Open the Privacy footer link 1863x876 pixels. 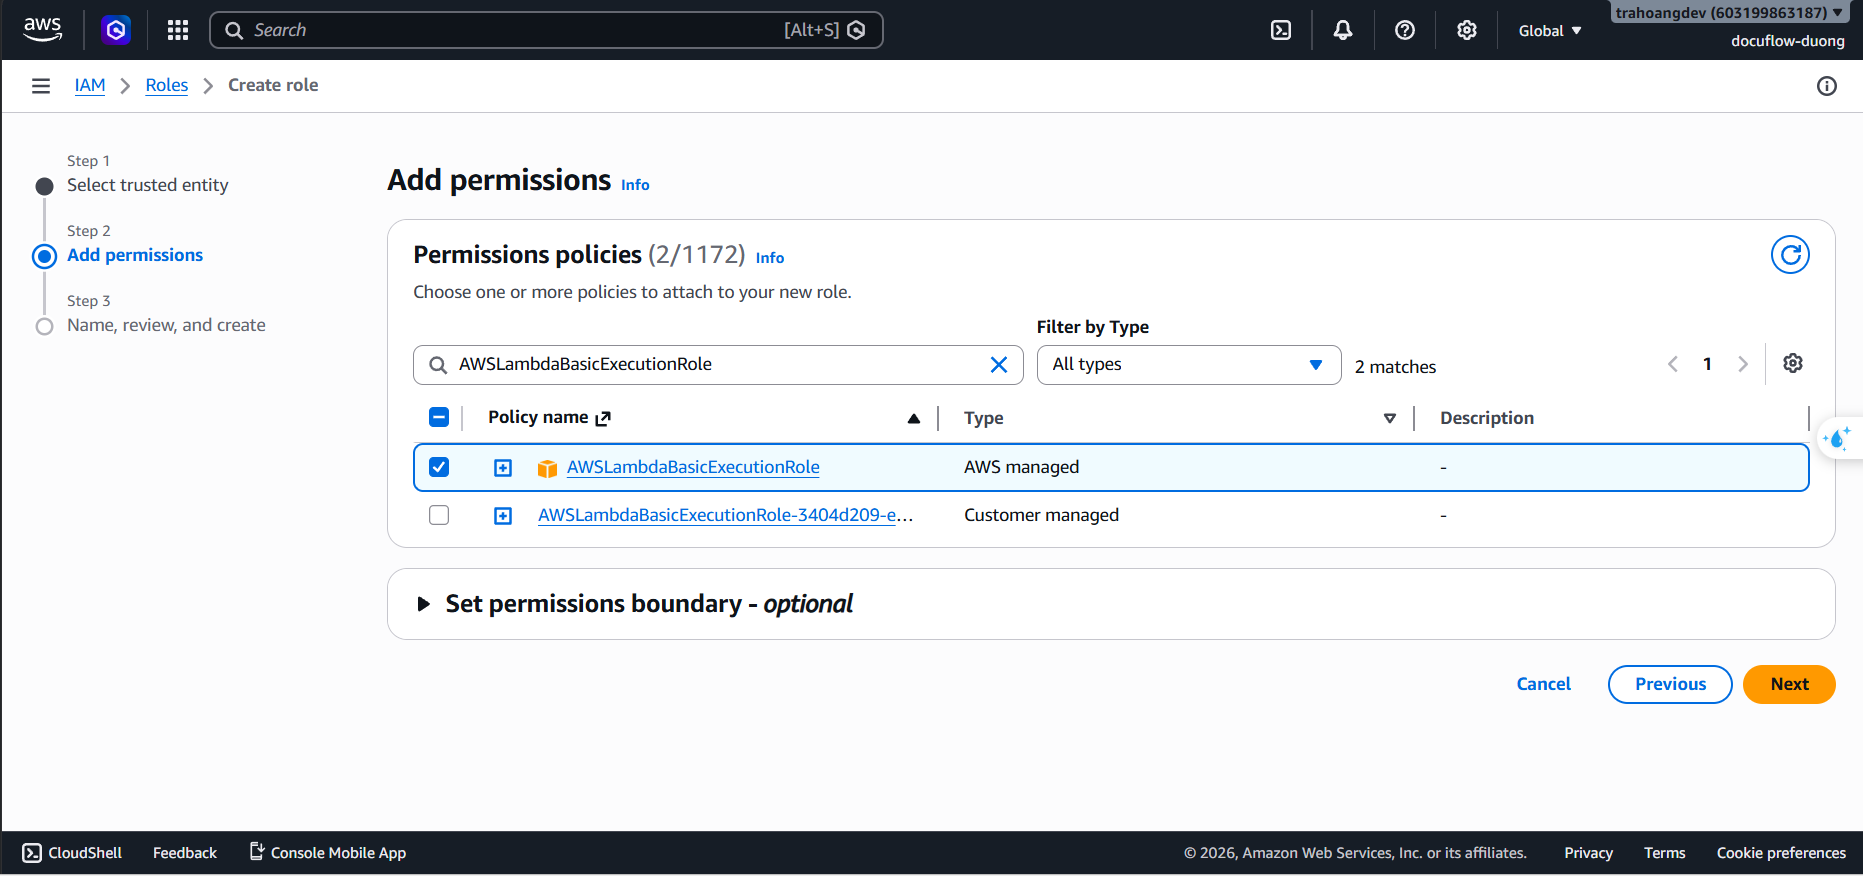1588,853
